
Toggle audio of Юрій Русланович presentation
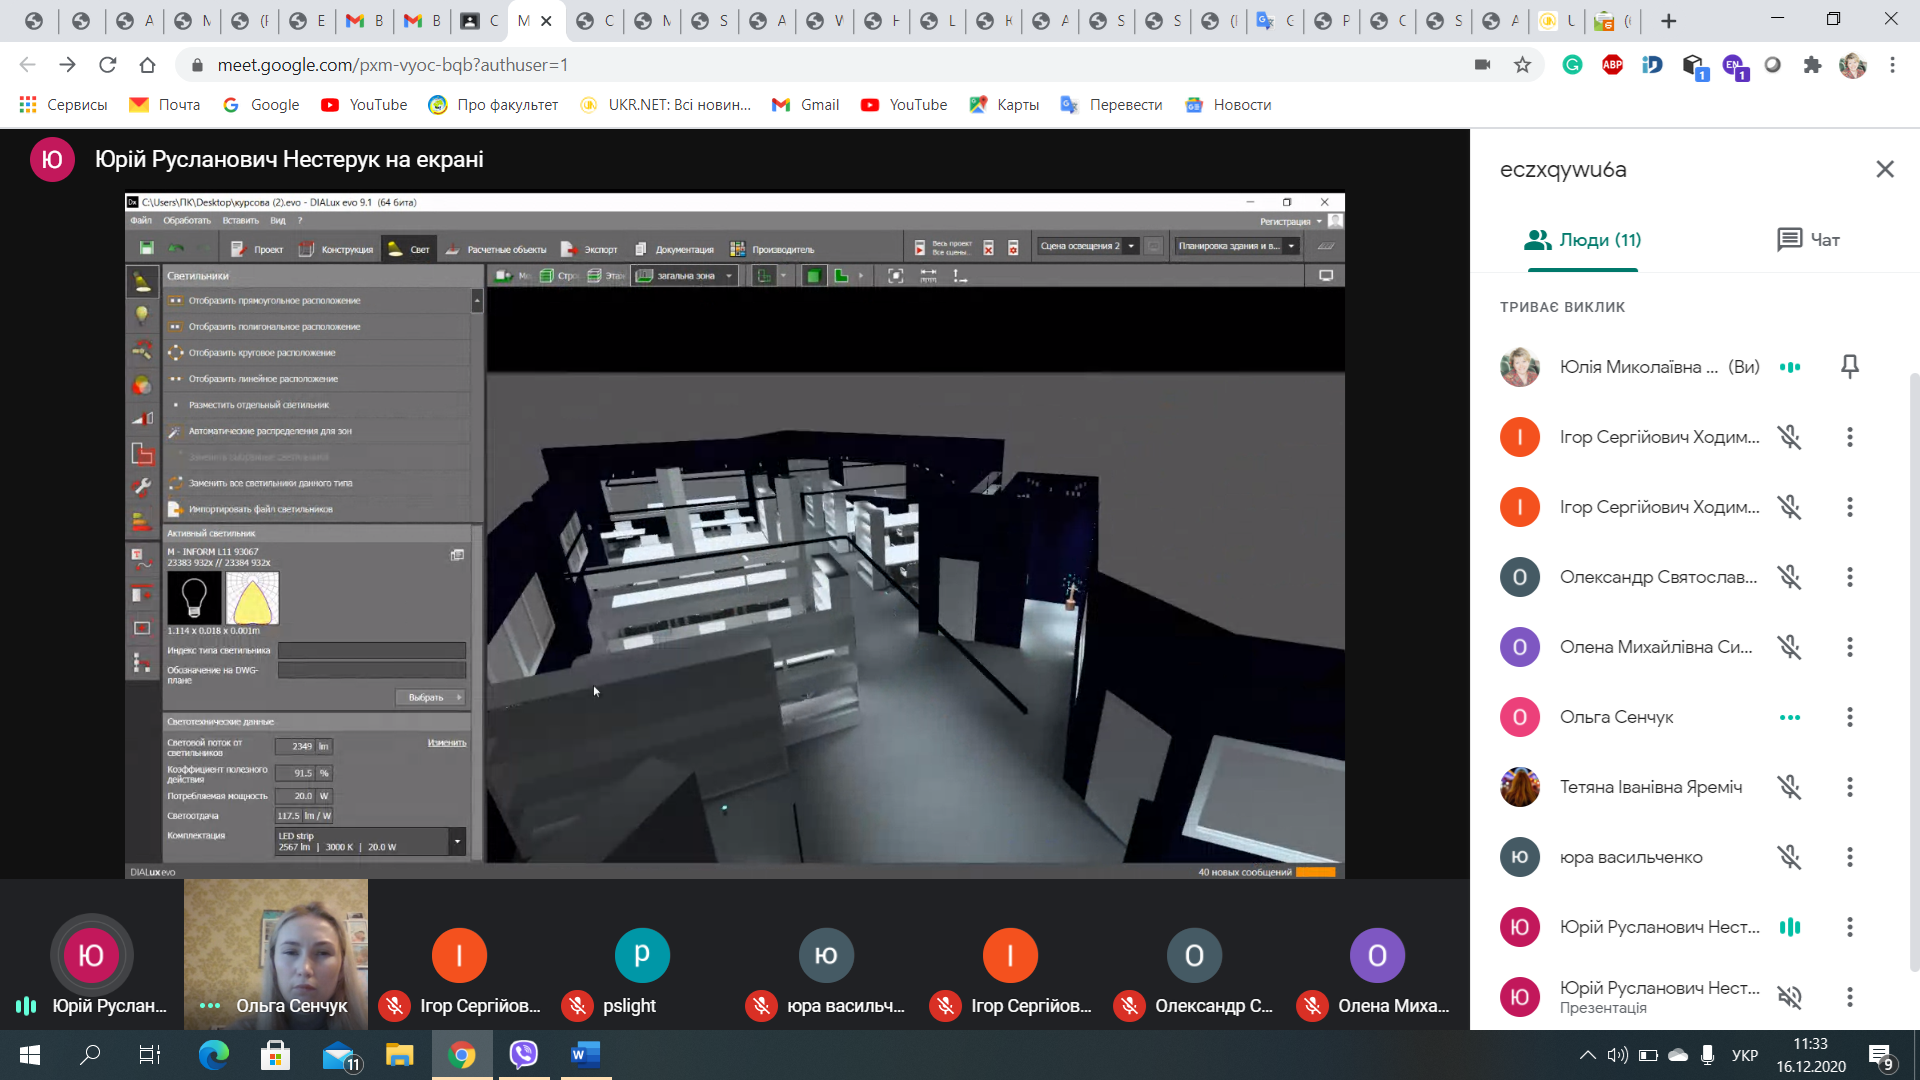[1789, 997]
